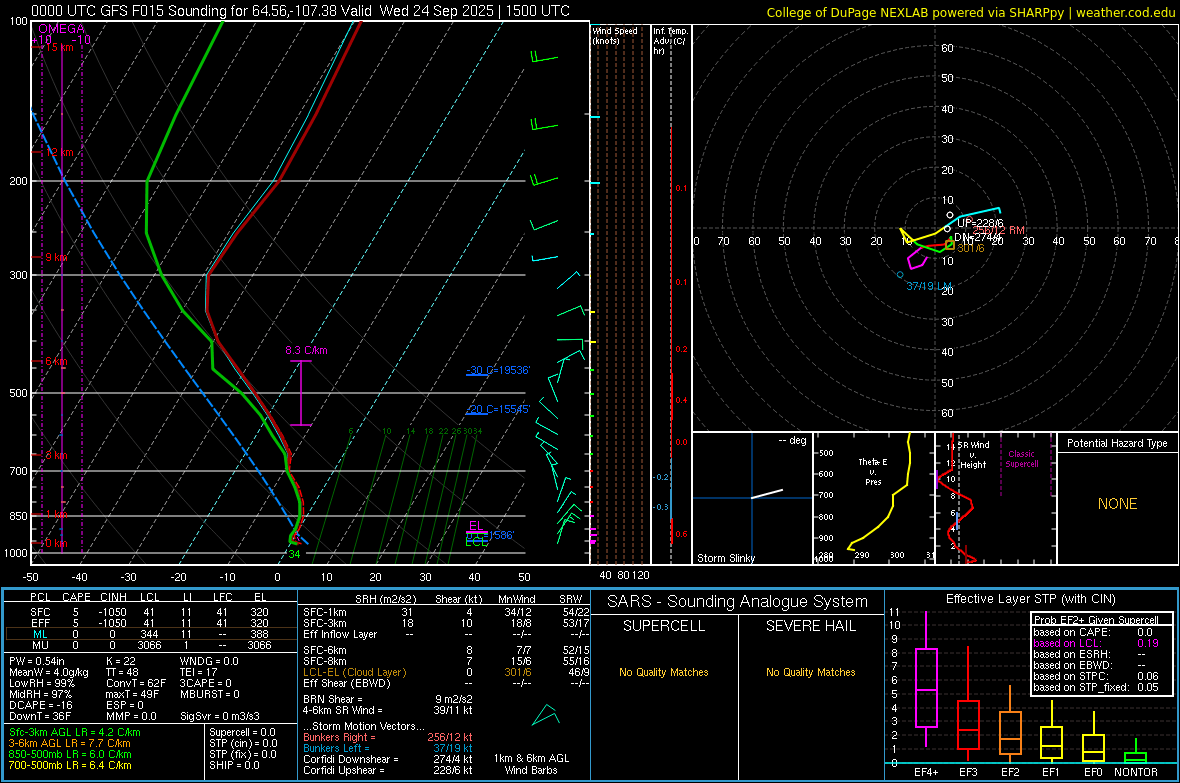Click the SARS - Sounding Analogue System title
The width and height of the screenshot is (1180, 783).
[x=737, y=602]
